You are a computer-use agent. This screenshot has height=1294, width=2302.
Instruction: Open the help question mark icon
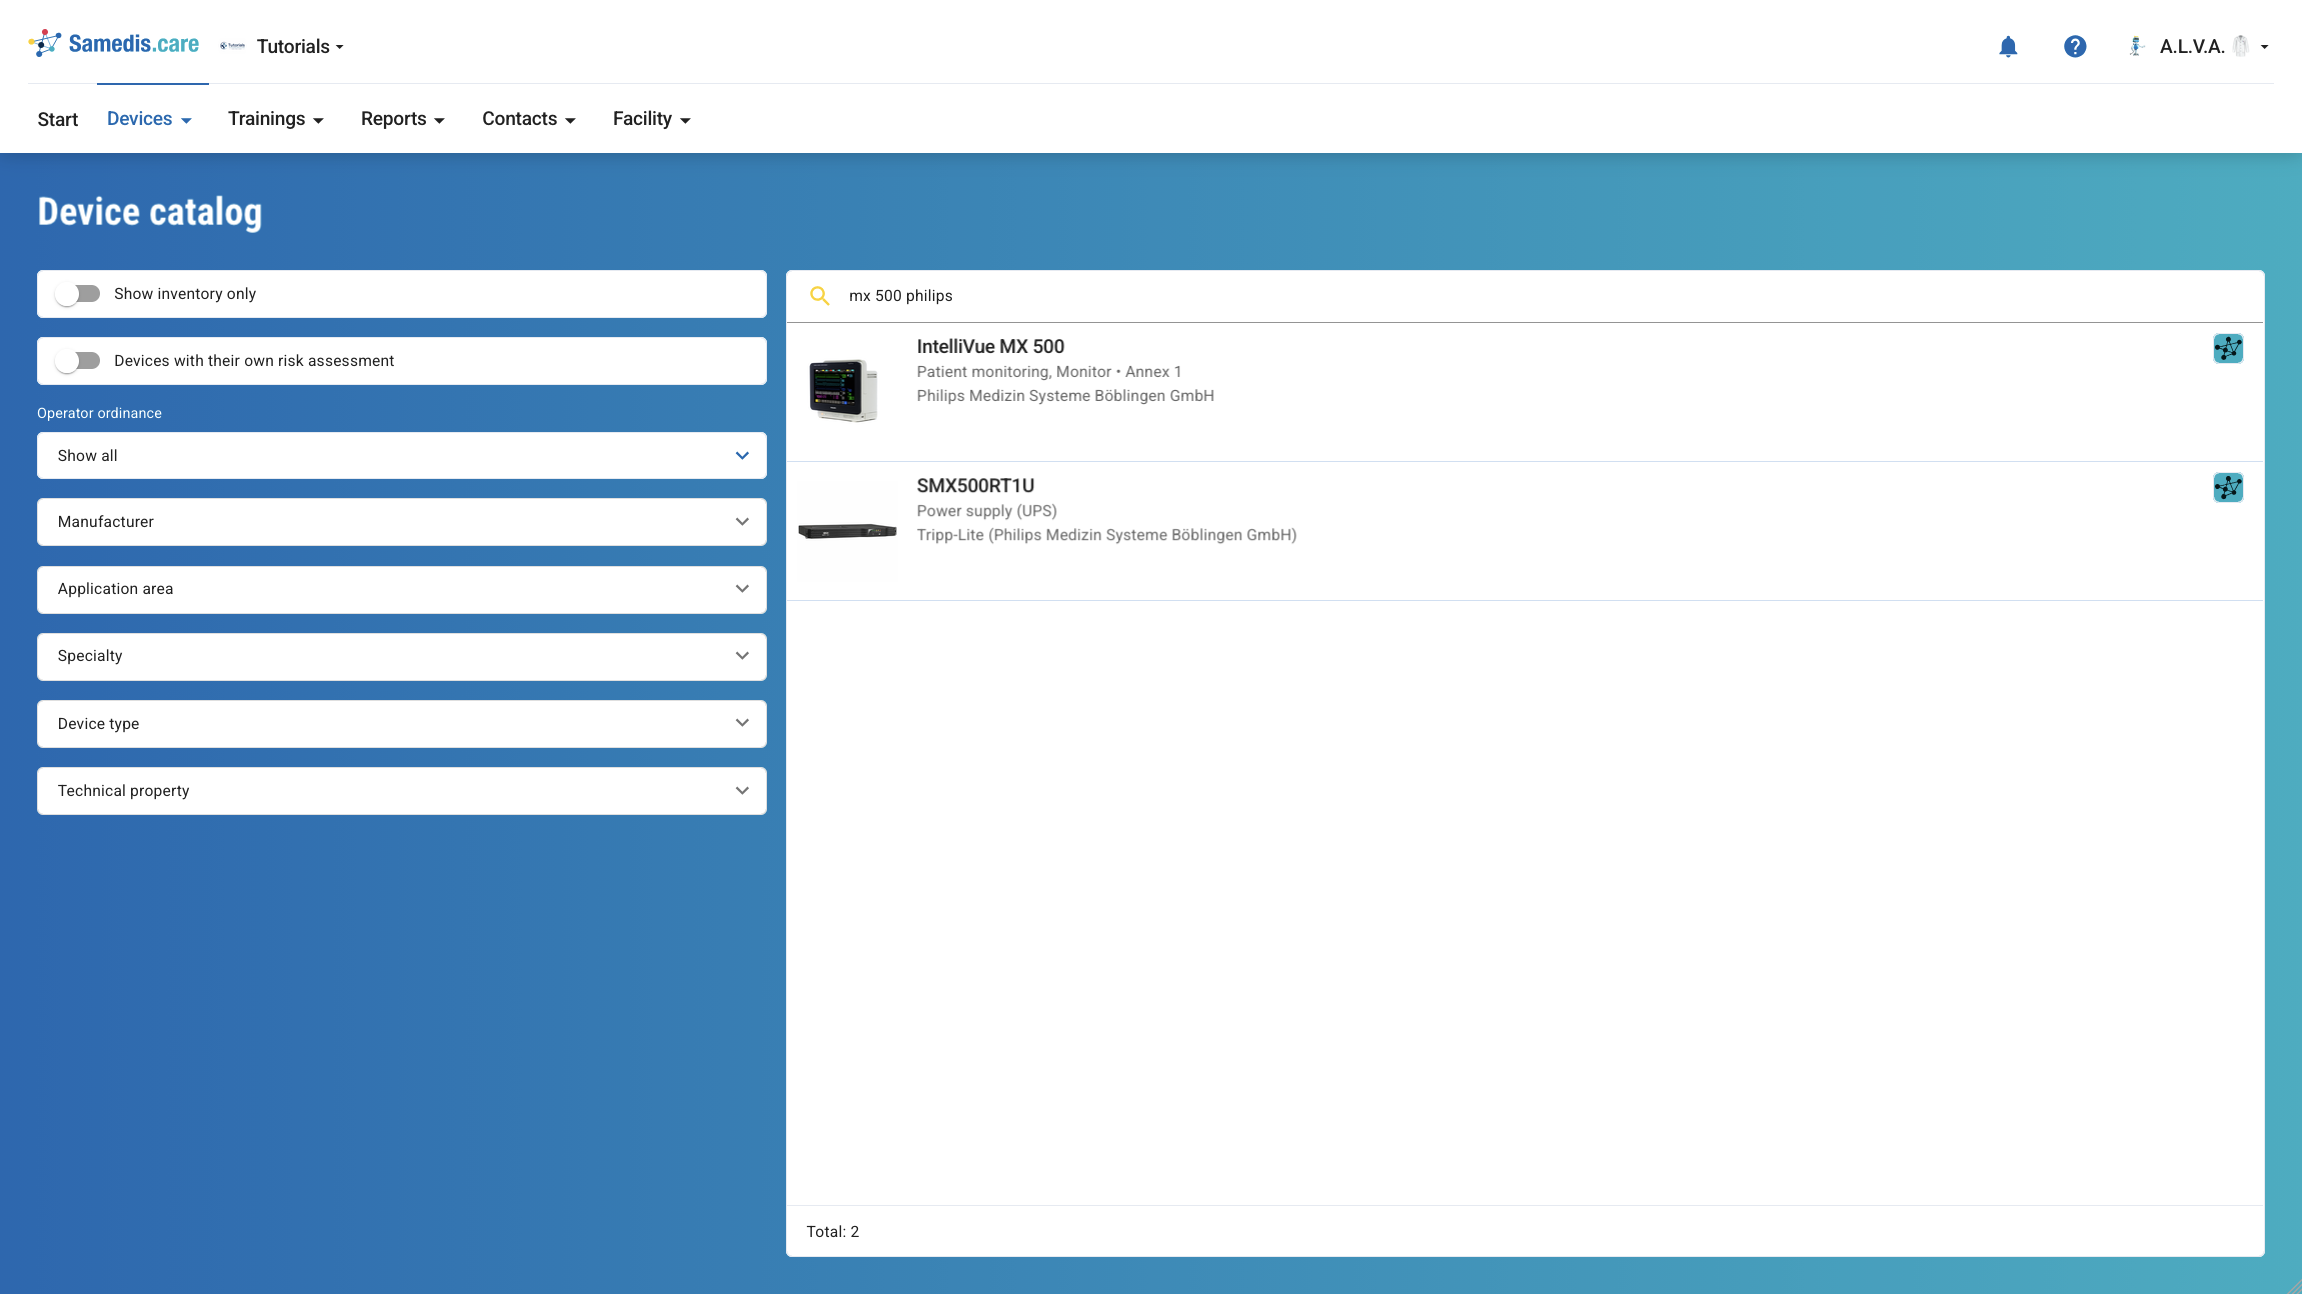[2075, 46]
